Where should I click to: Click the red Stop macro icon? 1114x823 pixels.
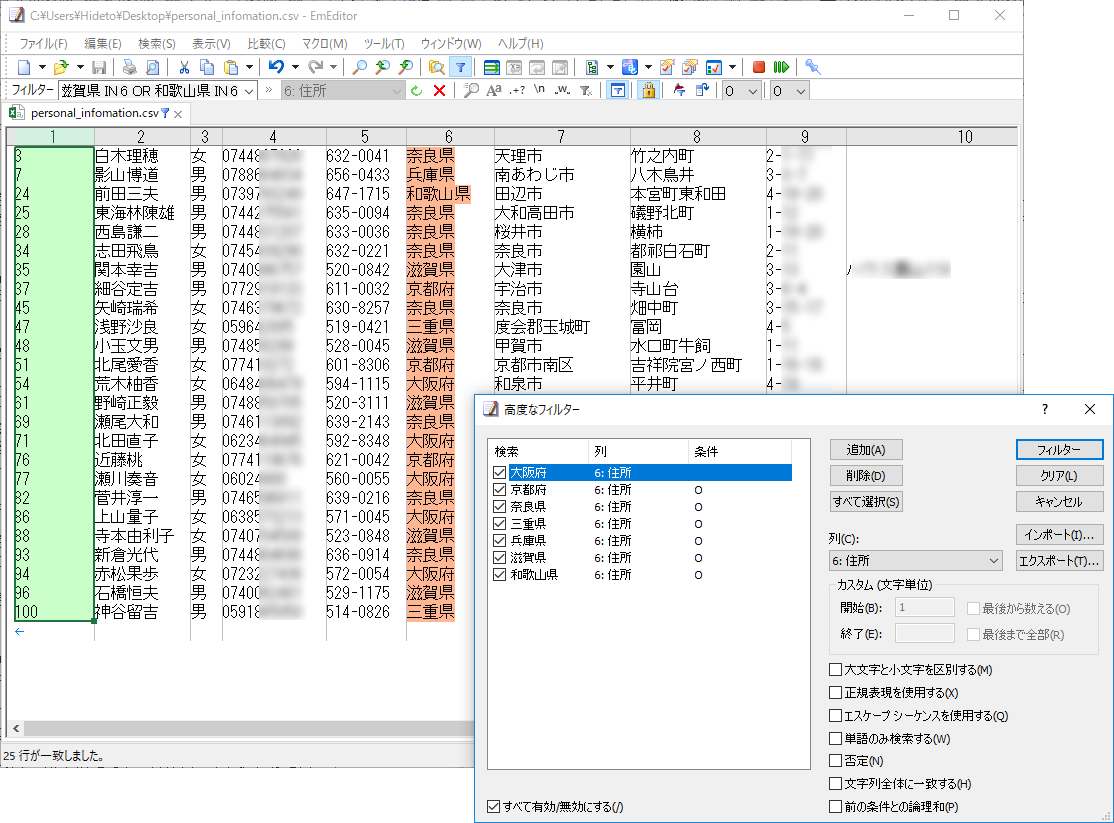pos(759,67)
